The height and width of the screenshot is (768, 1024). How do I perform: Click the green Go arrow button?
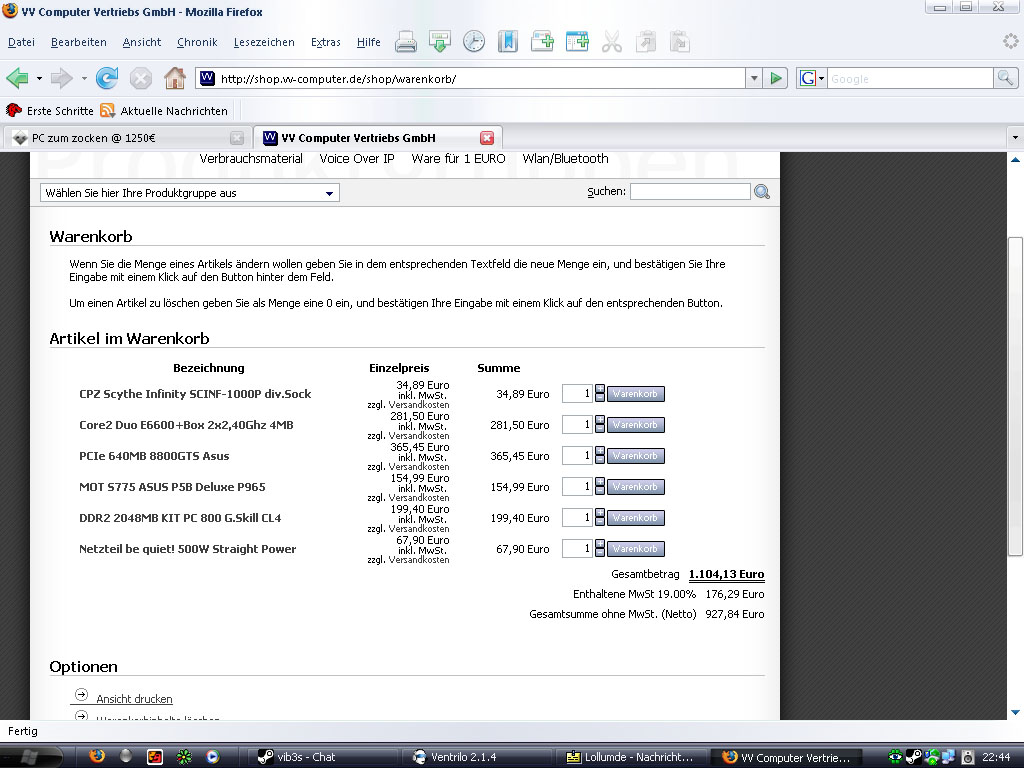click(x=776, y=79)
